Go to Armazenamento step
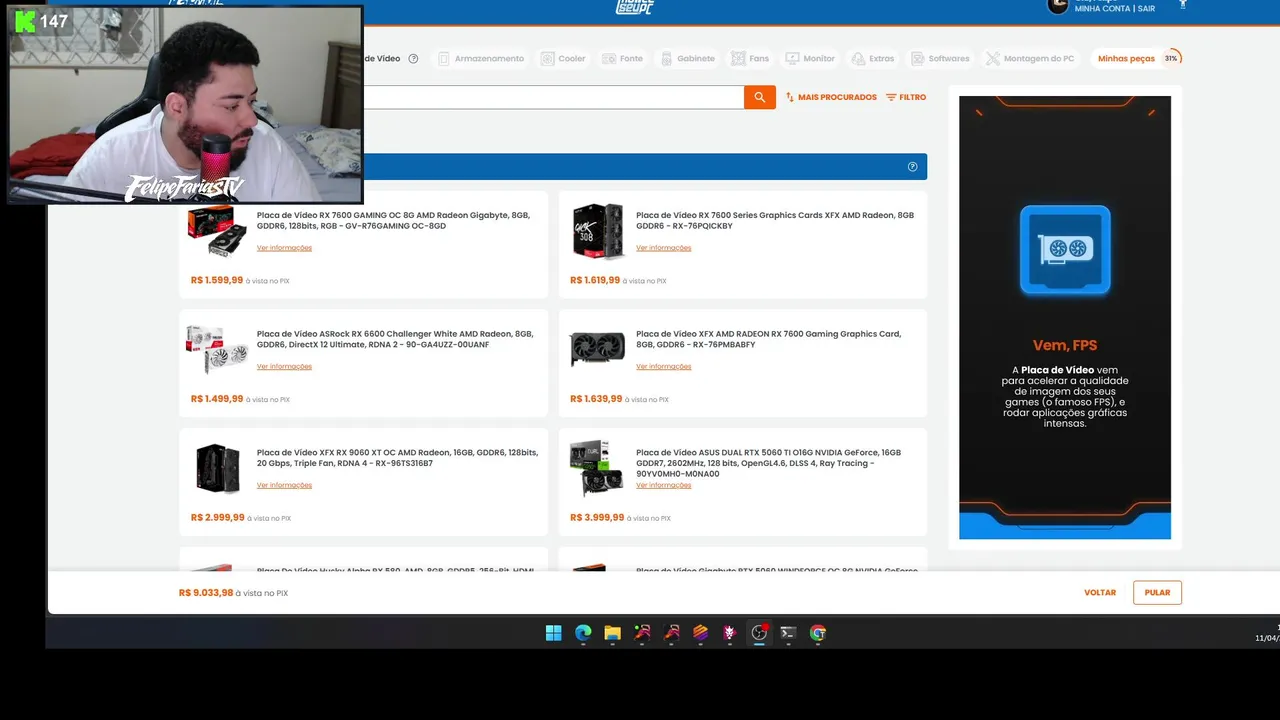 [480, 59]
